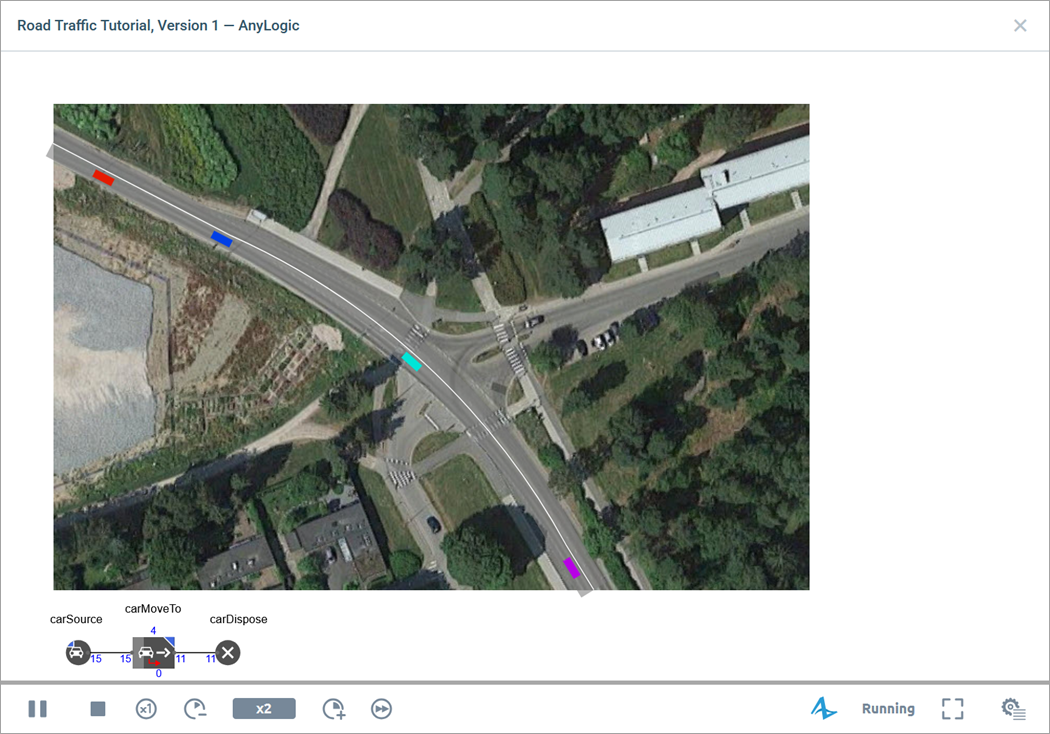This screenshot has width=1050, height=734.
Task: Open the developer panel settings
Action: 1013,709
